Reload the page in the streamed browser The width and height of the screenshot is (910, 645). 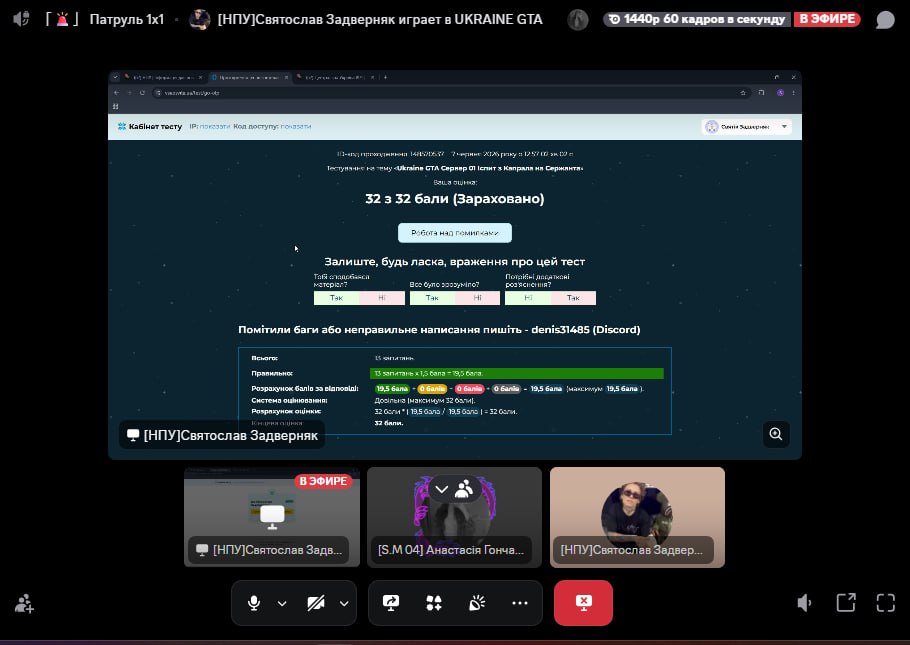tap(142, 93)
